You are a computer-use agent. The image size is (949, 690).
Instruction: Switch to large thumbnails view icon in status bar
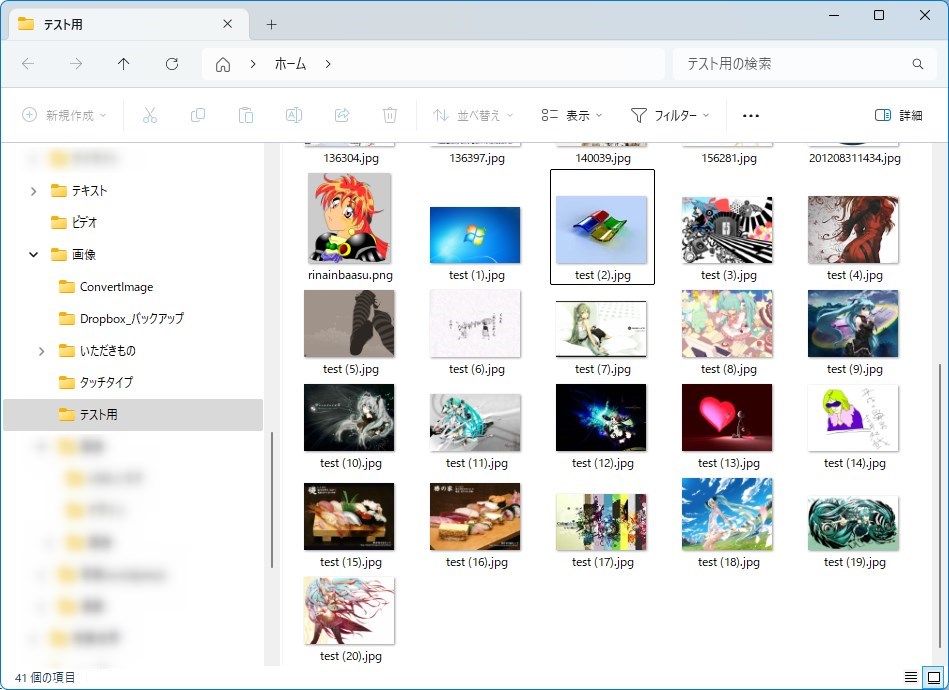[x=933, y=677]
